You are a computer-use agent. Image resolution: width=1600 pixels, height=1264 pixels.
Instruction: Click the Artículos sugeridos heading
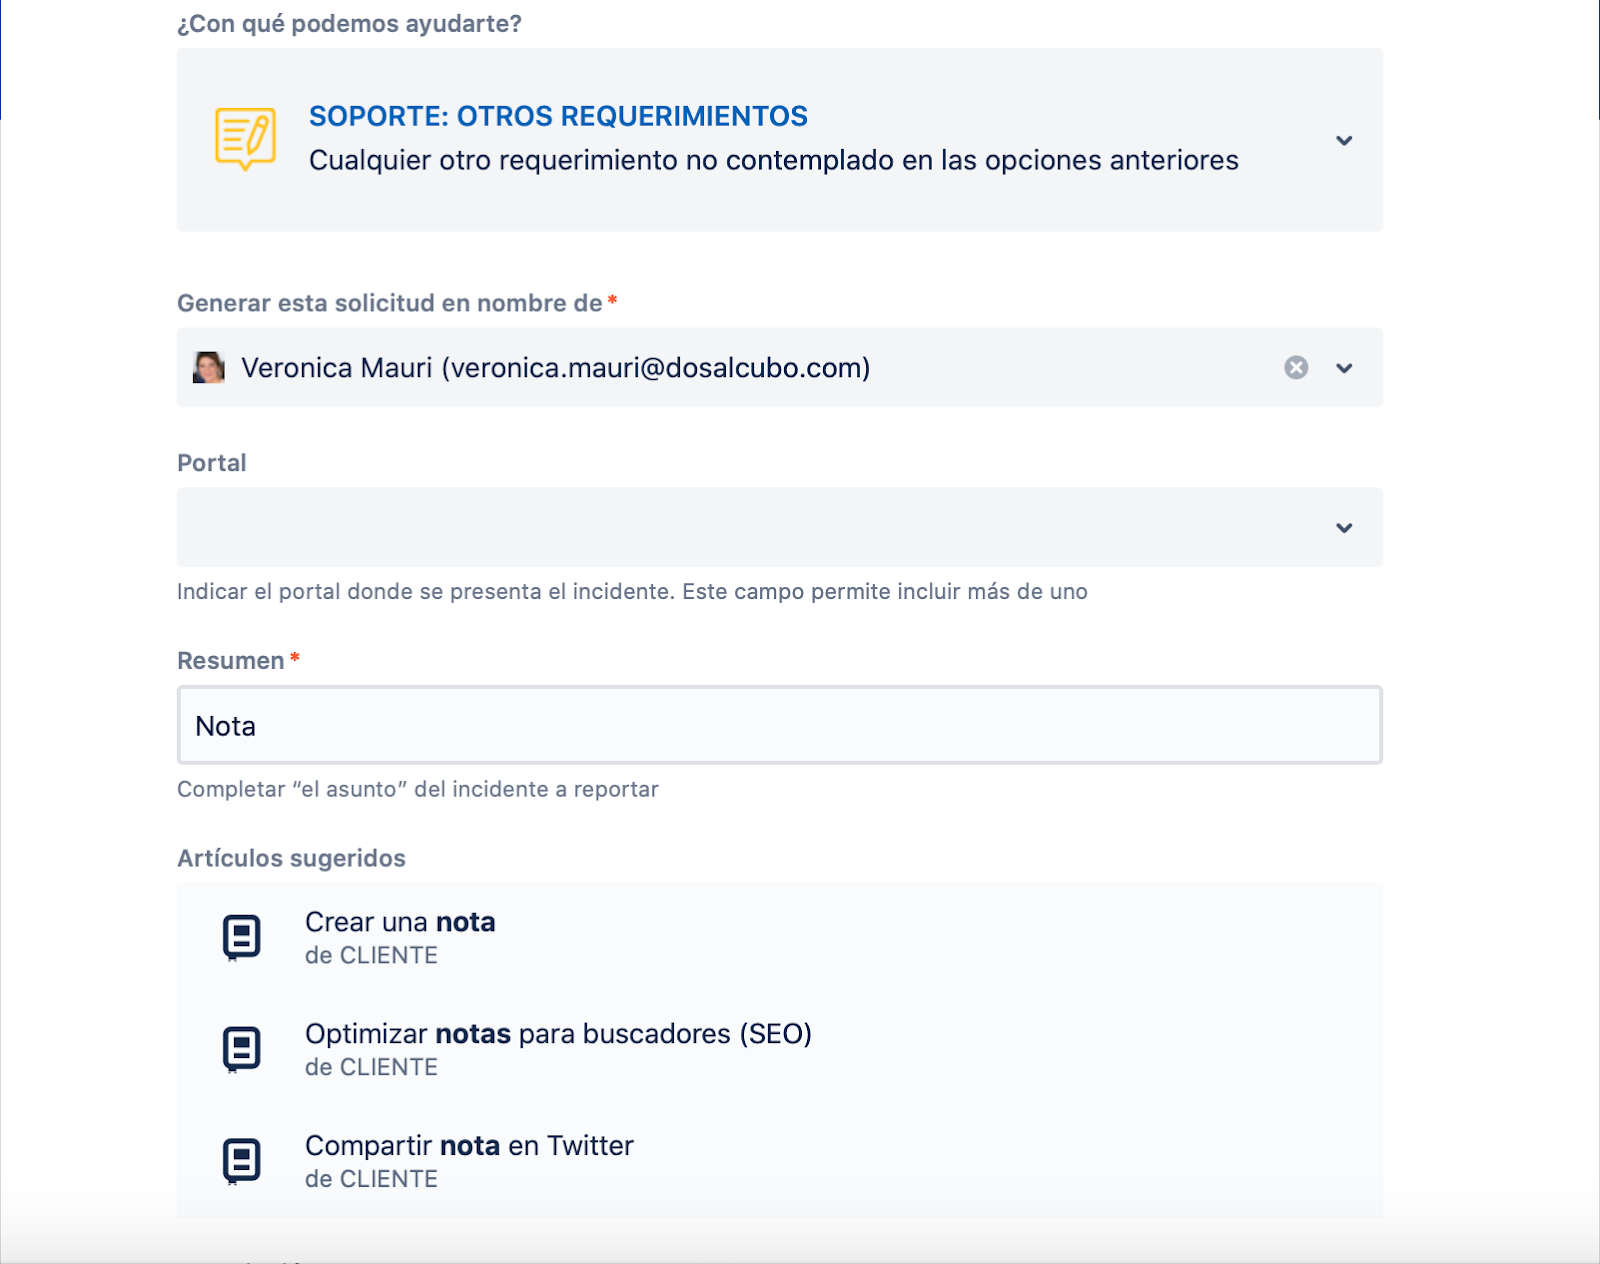point(291,858)
